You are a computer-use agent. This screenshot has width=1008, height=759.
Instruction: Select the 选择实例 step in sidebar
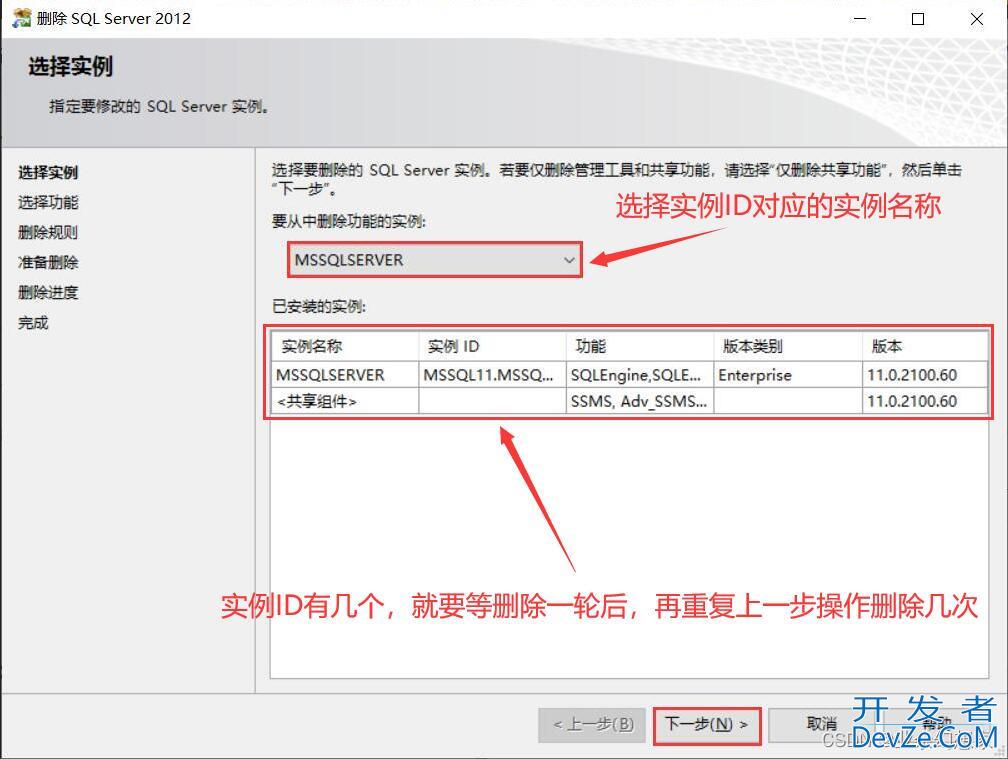click(48, 172)
